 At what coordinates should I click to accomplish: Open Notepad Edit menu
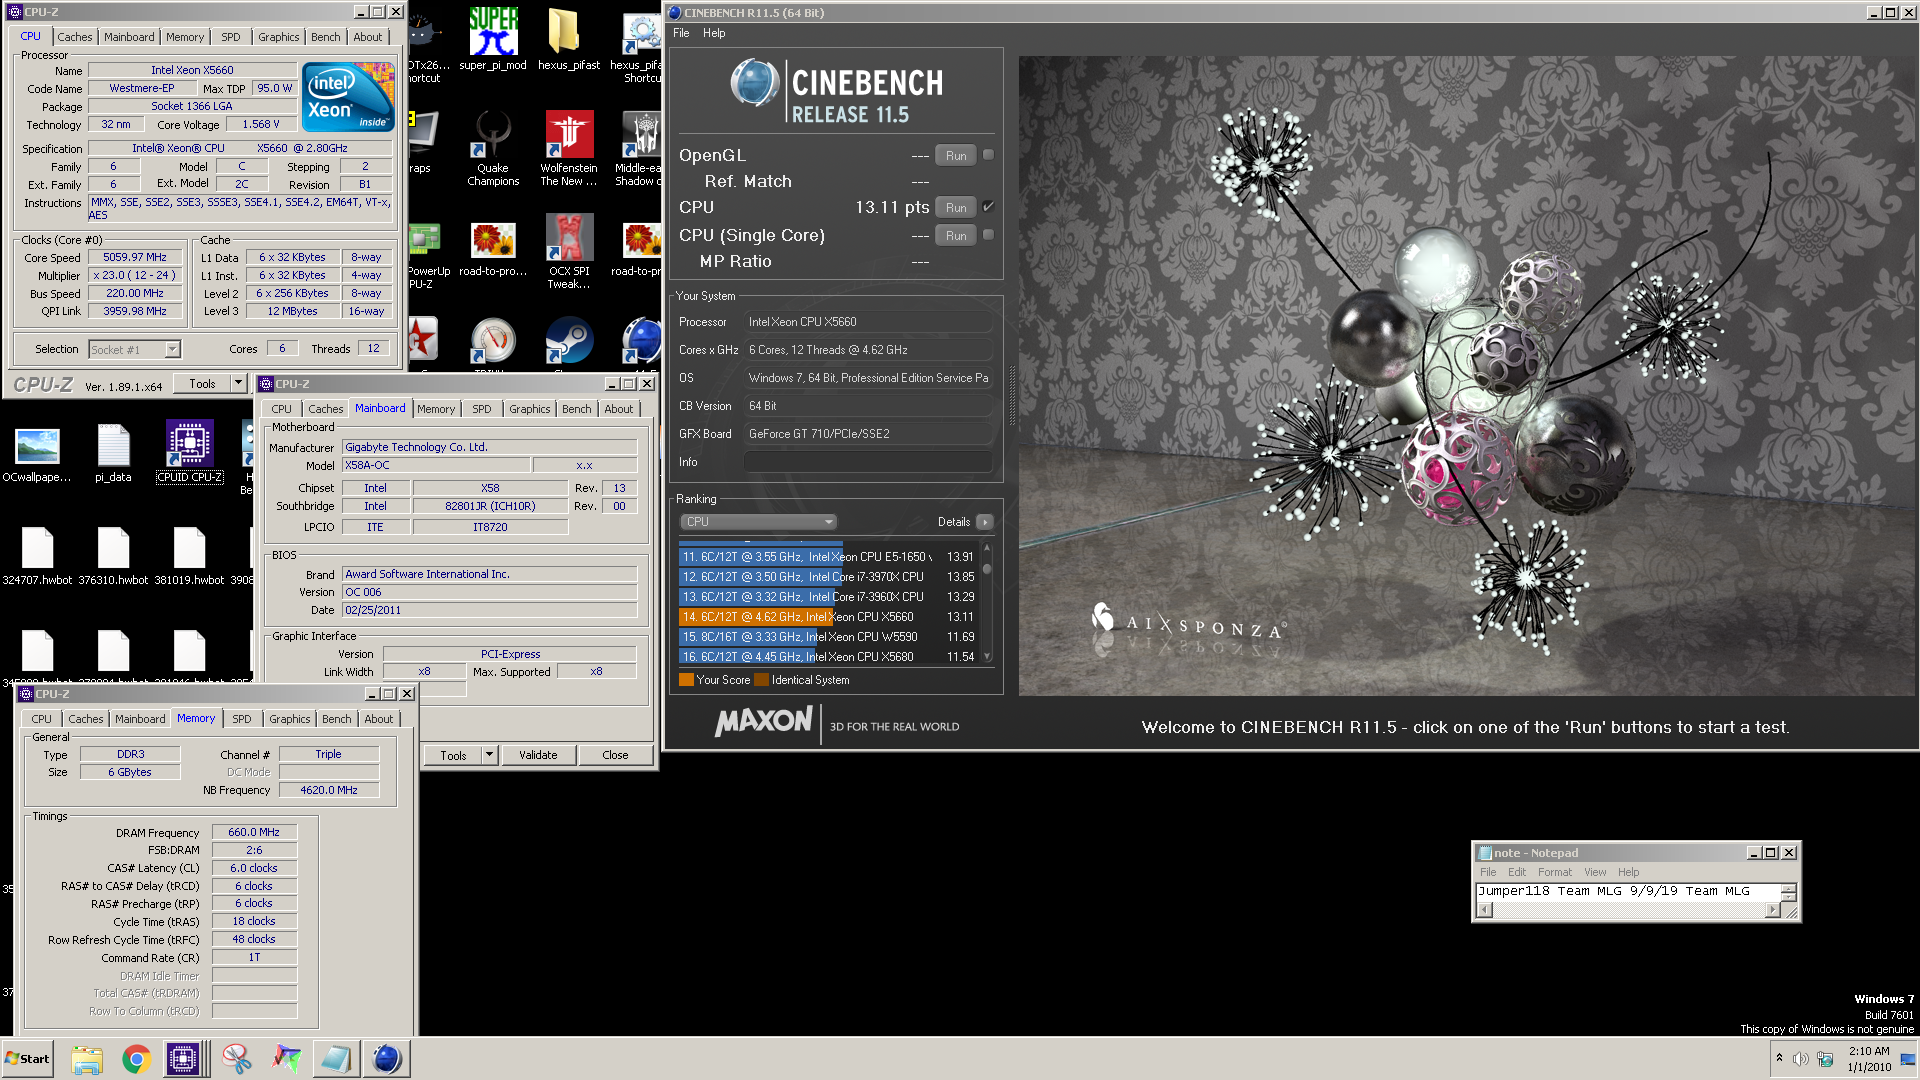(1517, 872)
